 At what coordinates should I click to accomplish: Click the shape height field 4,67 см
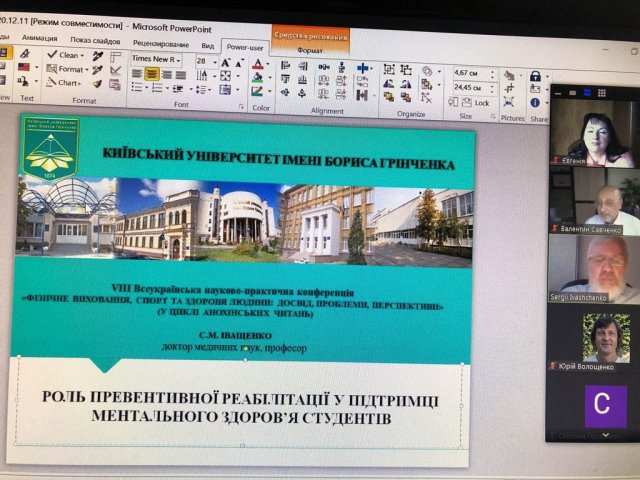[467, 73]
